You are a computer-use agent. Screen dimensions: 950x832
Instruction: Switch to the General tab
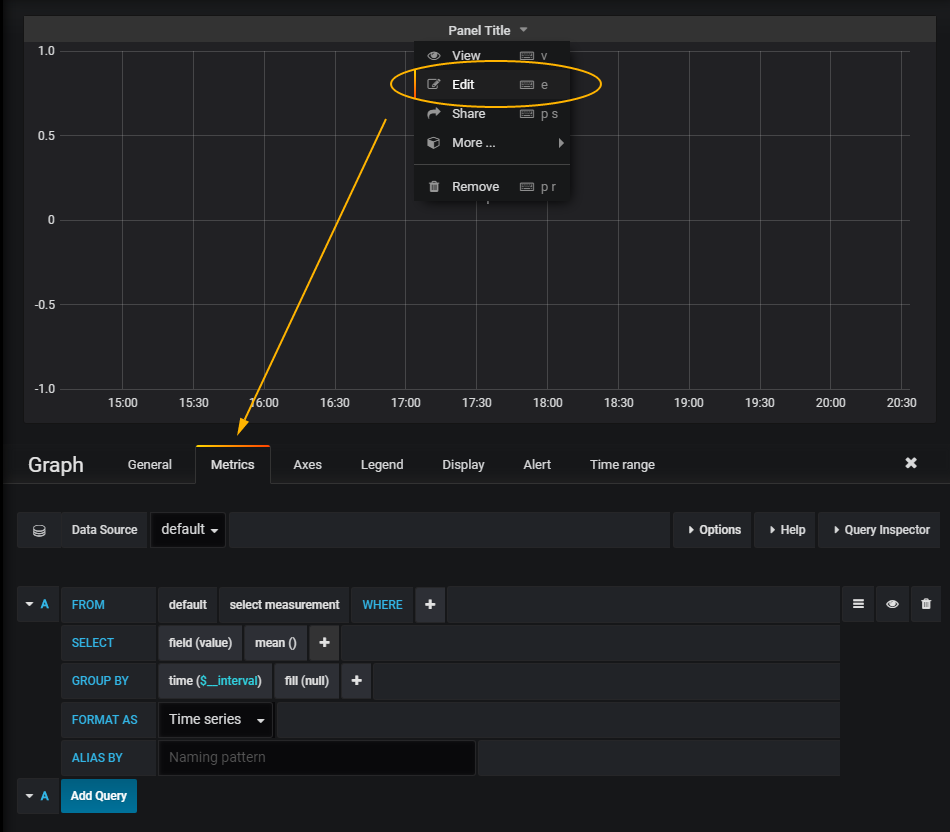click(x=150, y=465)
